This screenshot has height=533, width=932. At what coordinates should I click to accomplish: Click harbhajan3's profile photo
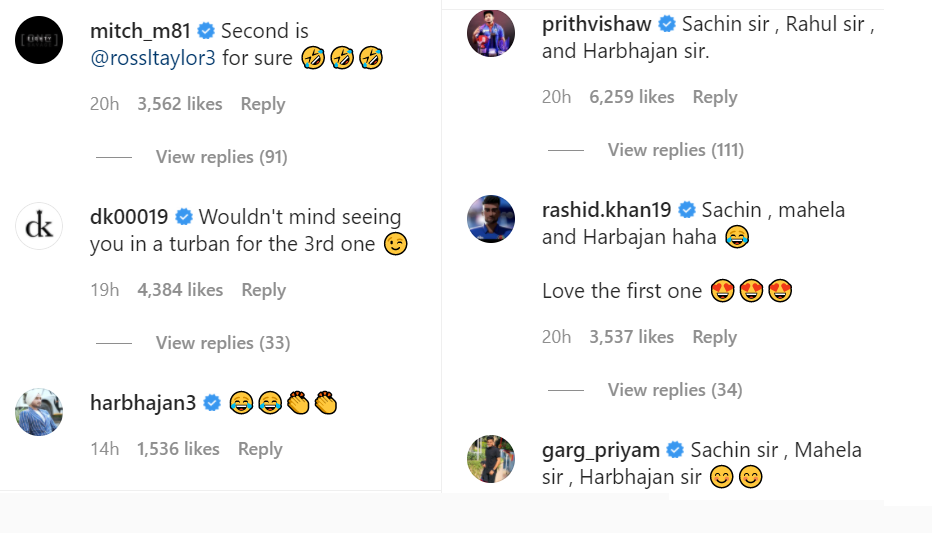click(39, 412)
